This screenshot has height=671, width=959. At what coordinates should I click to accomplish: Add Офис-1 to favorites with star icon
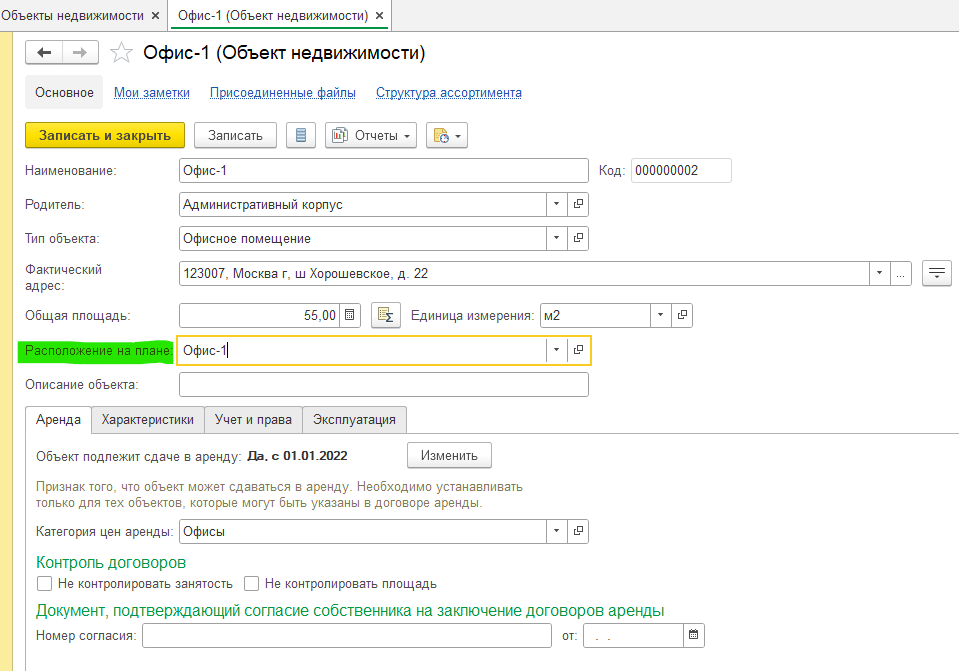tap(121, 53)
